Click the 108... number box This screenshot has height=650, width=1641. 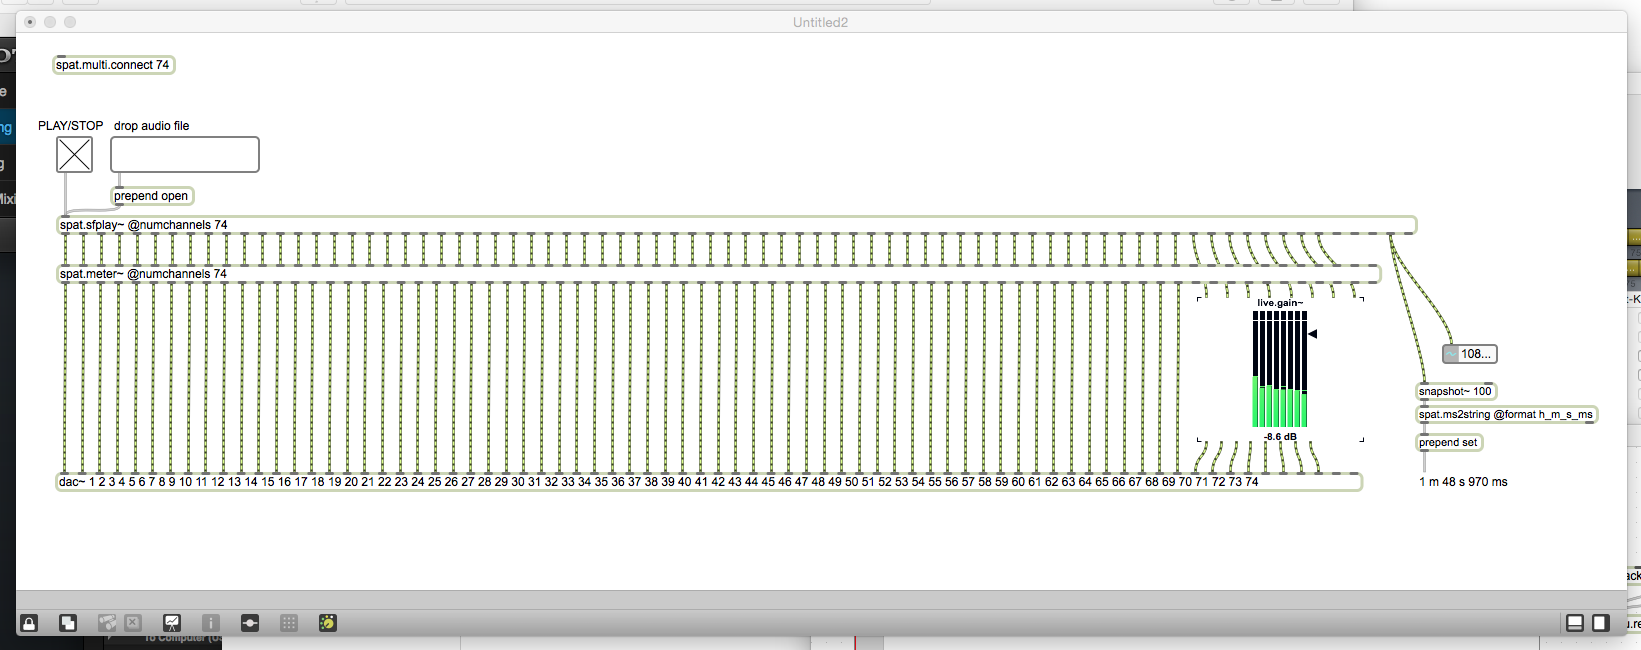(x=1470, y=354)
